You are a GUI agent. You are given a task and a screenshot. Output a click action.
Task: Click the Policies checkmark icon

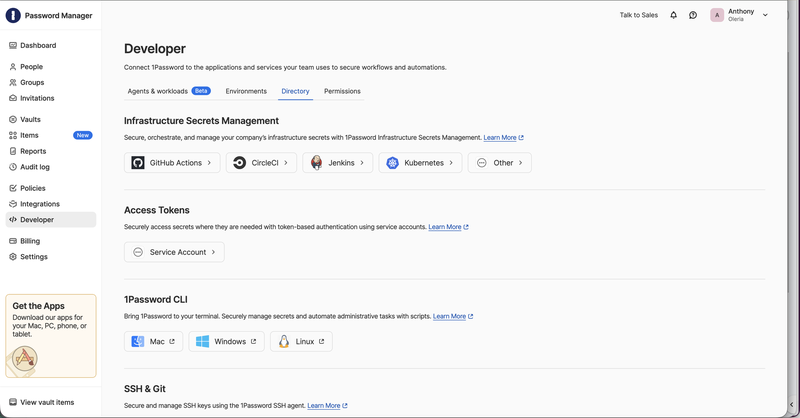[x=13, y=188]
